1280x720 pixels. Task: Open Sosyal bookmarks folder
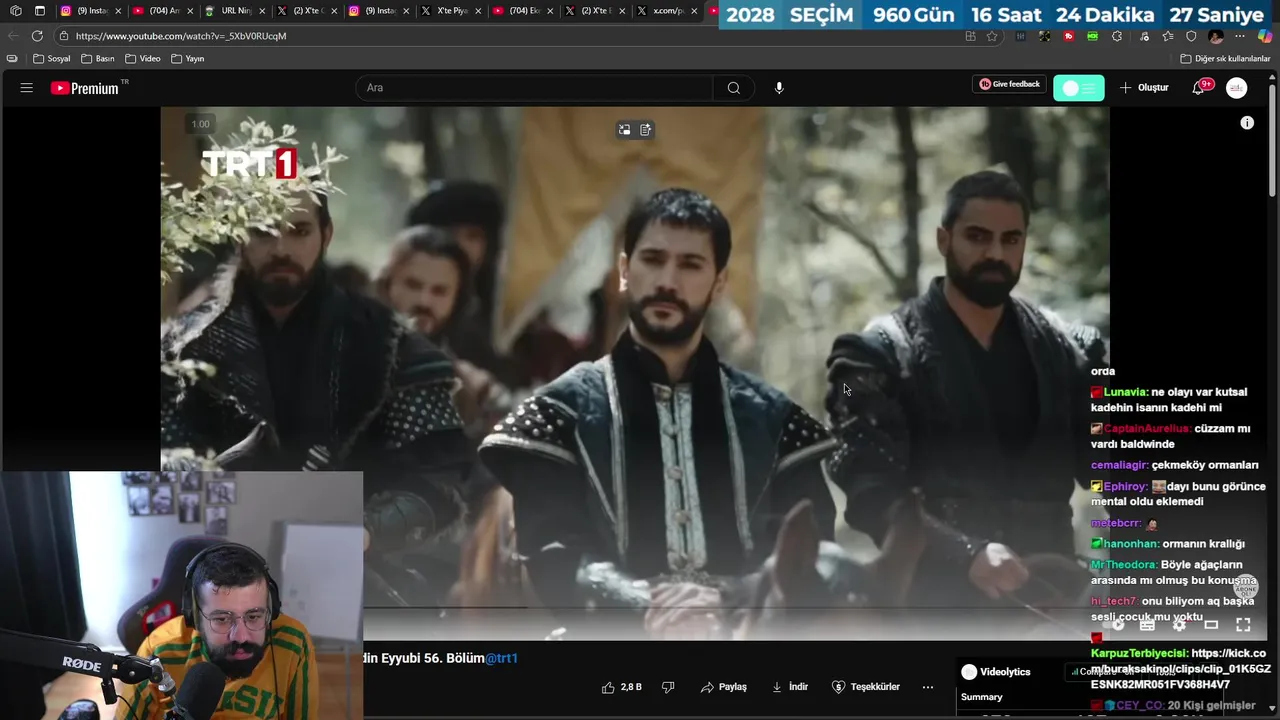click(52, 59)
